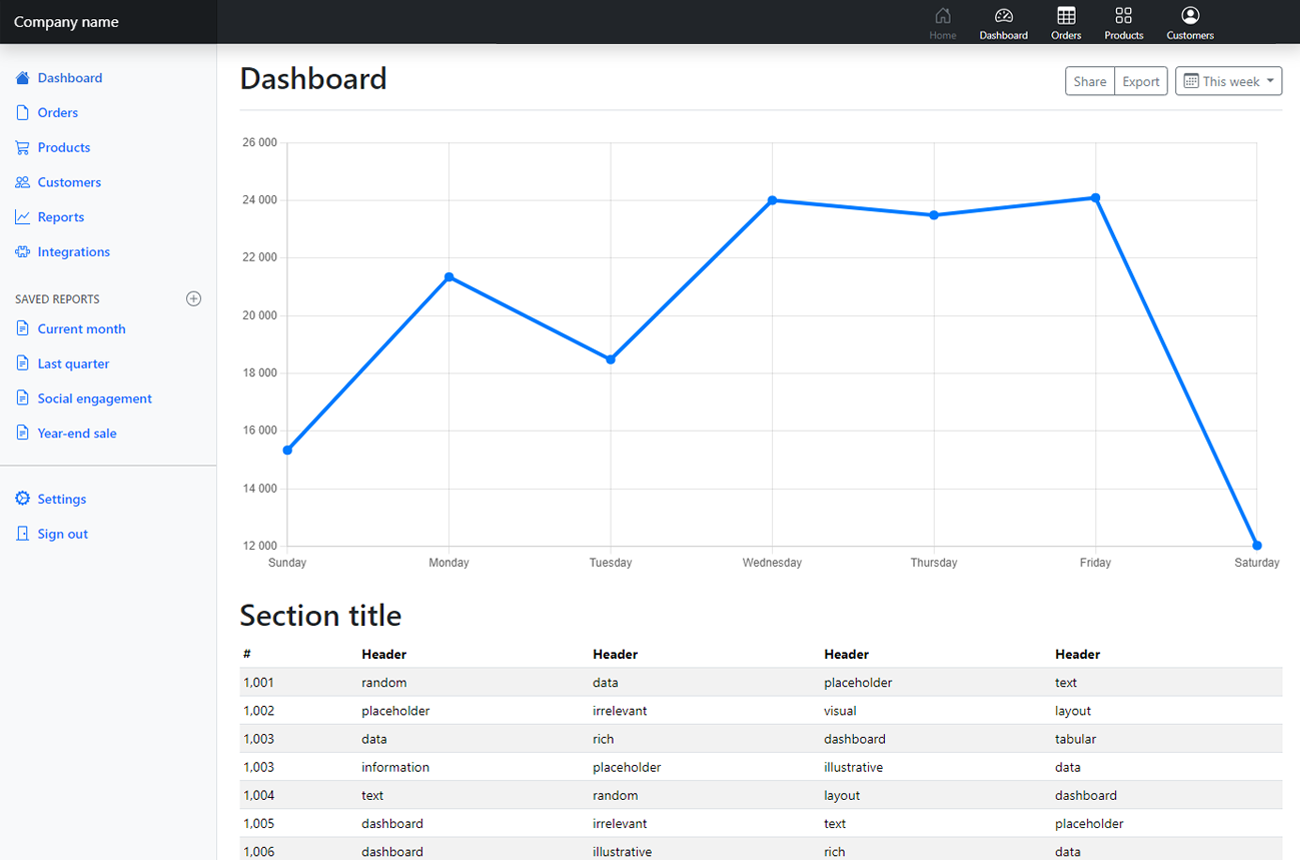Go to Orders in the sidebar
This screenshot has width=1300, height=860.
[58, 112]
